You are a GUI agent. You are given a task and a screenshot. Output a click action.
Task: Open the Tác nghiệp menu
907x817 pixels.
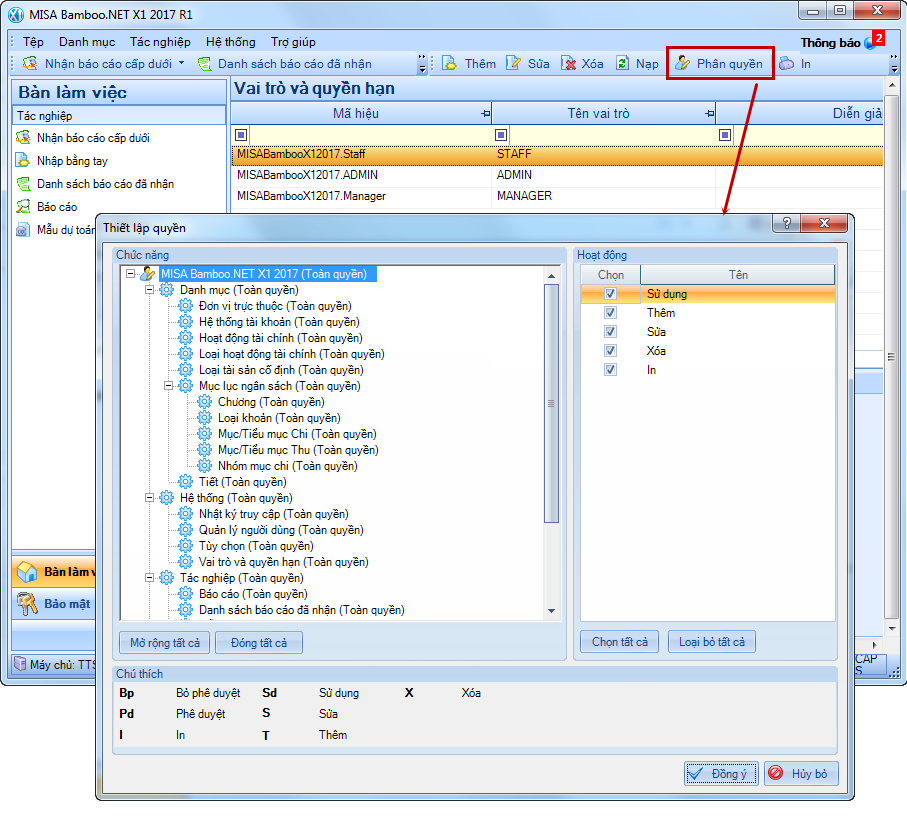[x=160, y=42]
